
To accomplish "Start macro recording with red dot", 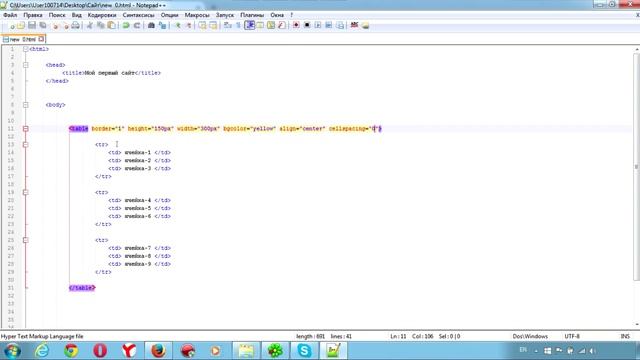I will [x=296, y=26].
